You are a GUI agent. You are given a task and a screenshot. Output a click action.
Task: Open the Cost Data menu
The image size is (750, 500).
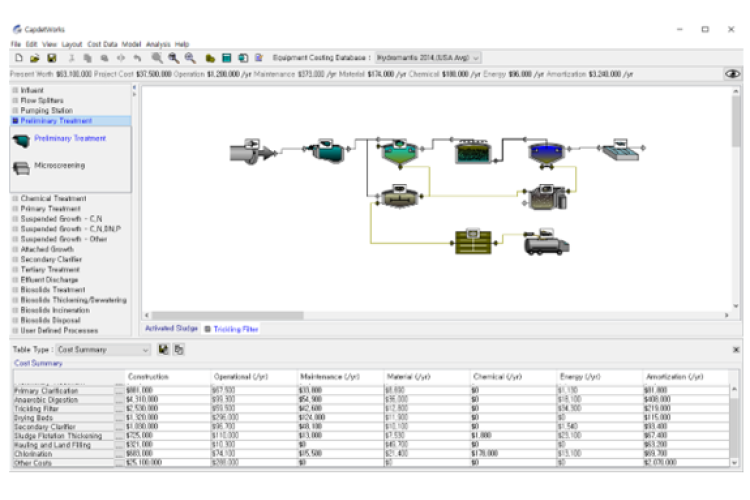pos(103,44)
